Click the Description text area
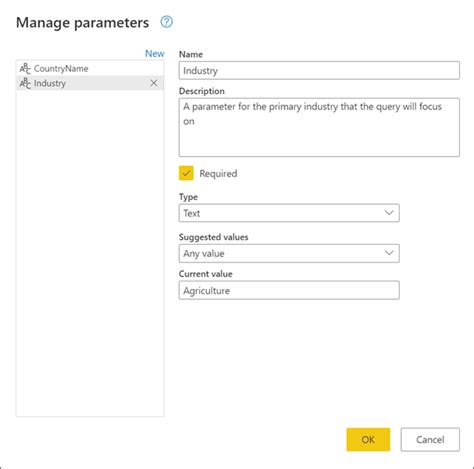Viewport: 474px width, 469px height. click(x=319, y=127)
